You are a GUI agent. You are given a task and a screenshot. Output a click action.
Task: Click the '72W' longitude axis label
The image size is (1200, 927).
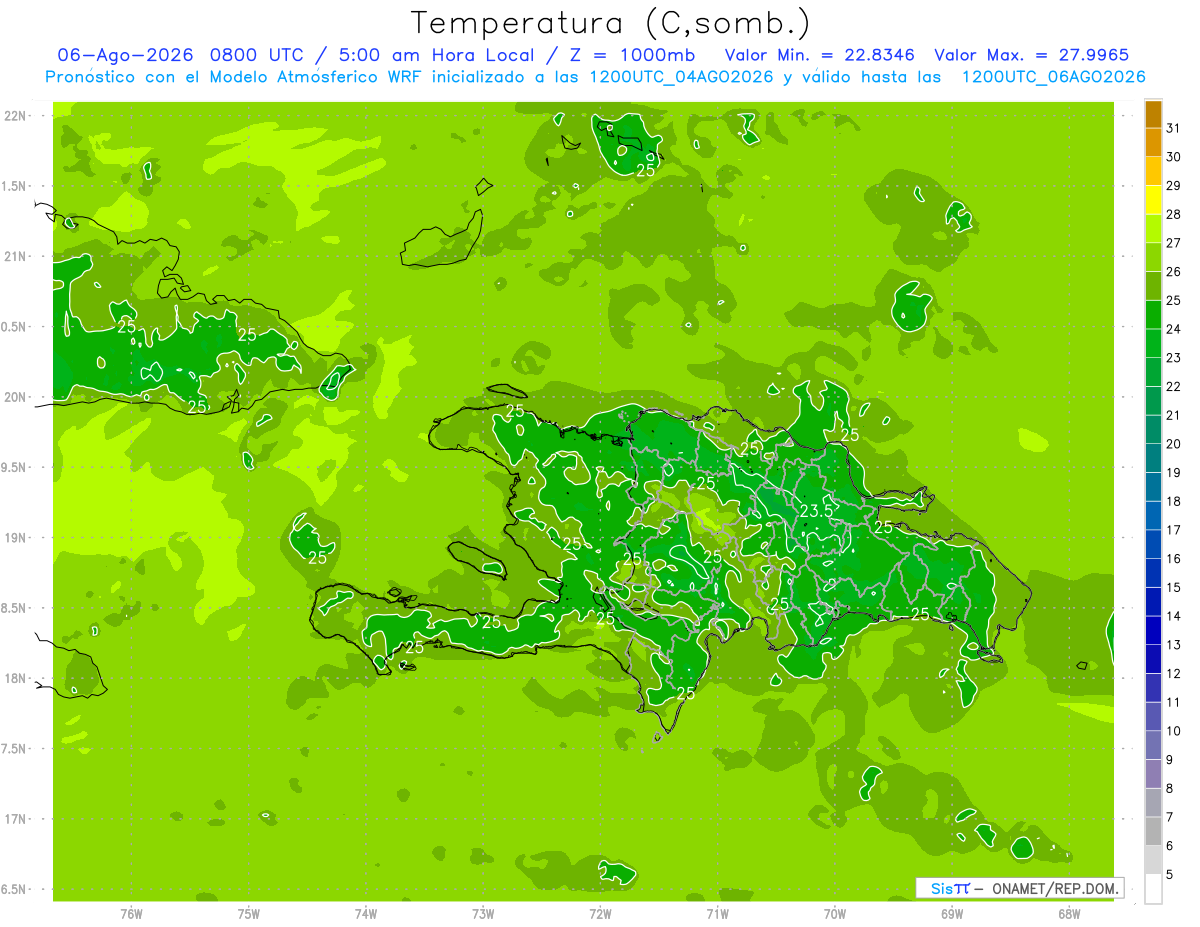click(601, 913)
